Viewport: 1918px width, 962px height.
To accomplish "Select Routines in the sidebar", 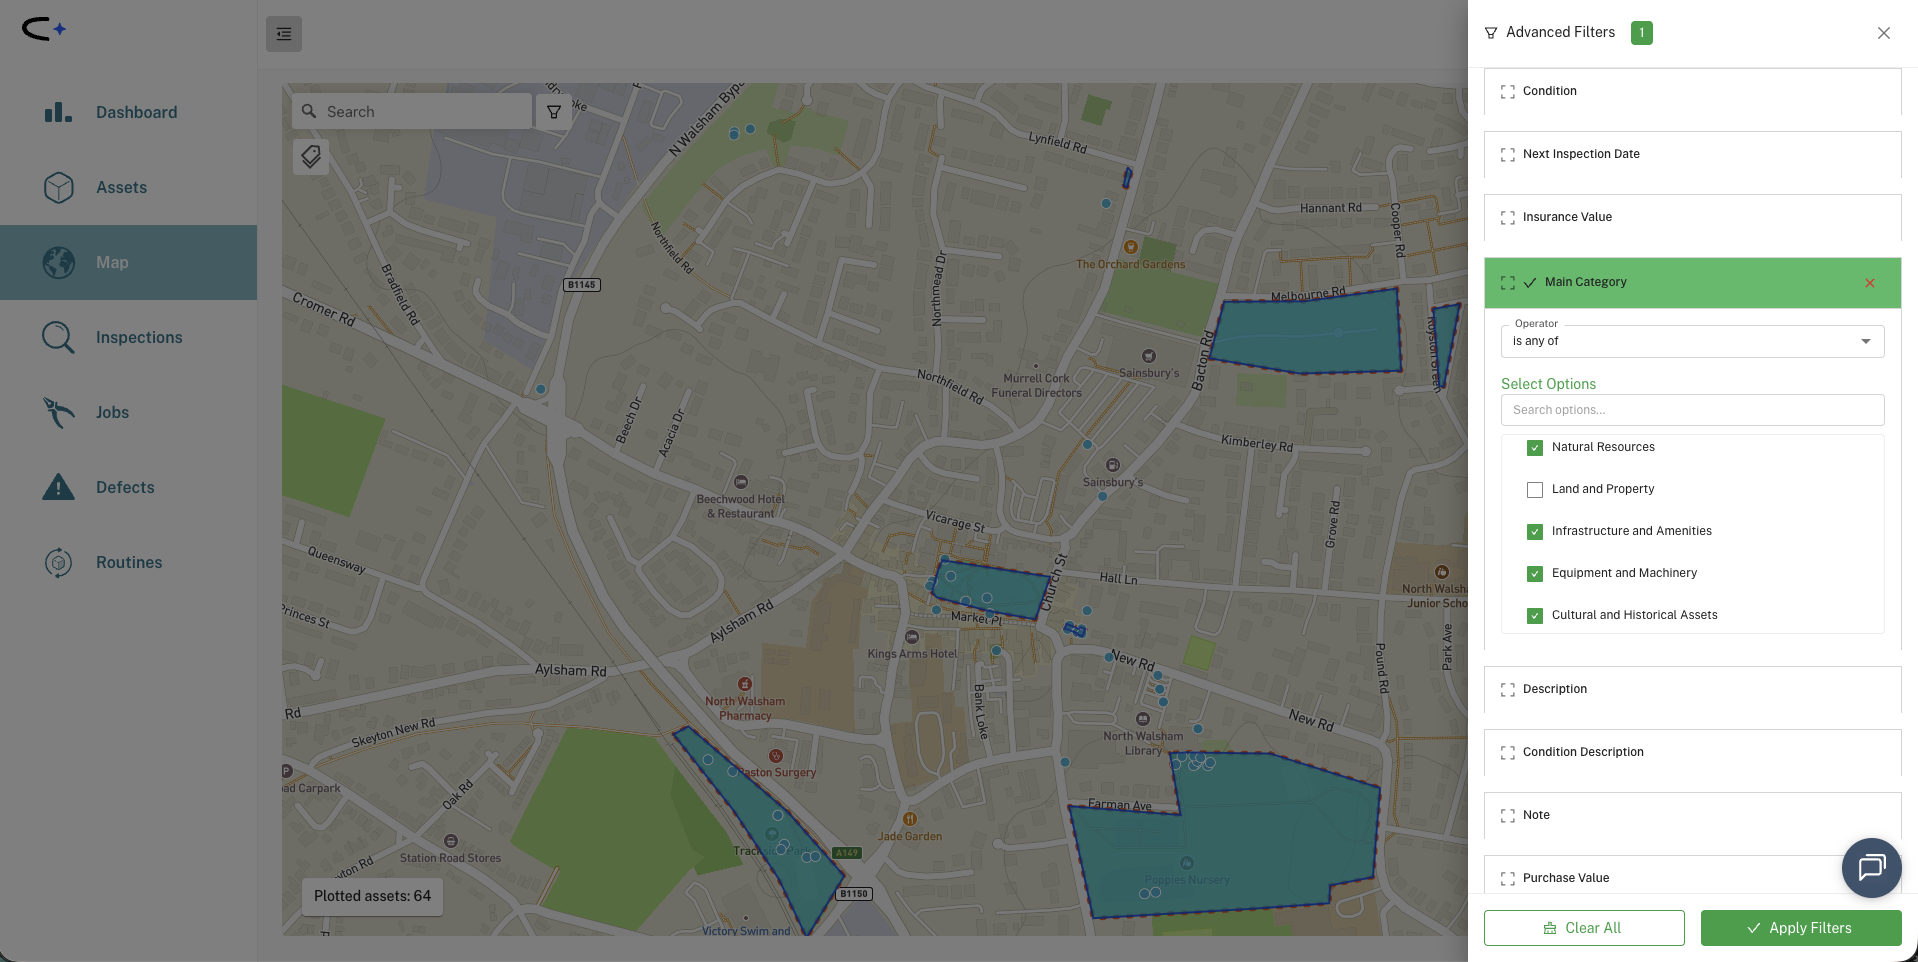I will point(129,562).
